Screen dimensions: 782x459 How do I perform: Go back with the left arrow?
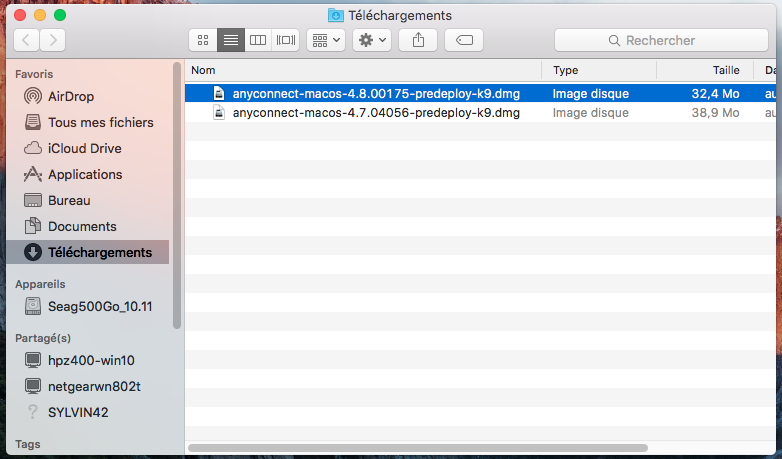[25, 40]
